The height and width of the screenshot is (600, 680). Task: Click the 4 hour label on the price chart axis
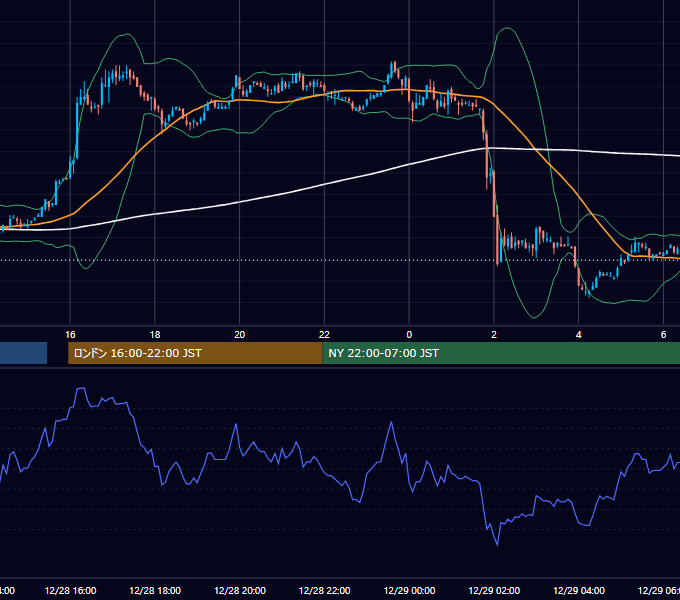click(579, 335)
